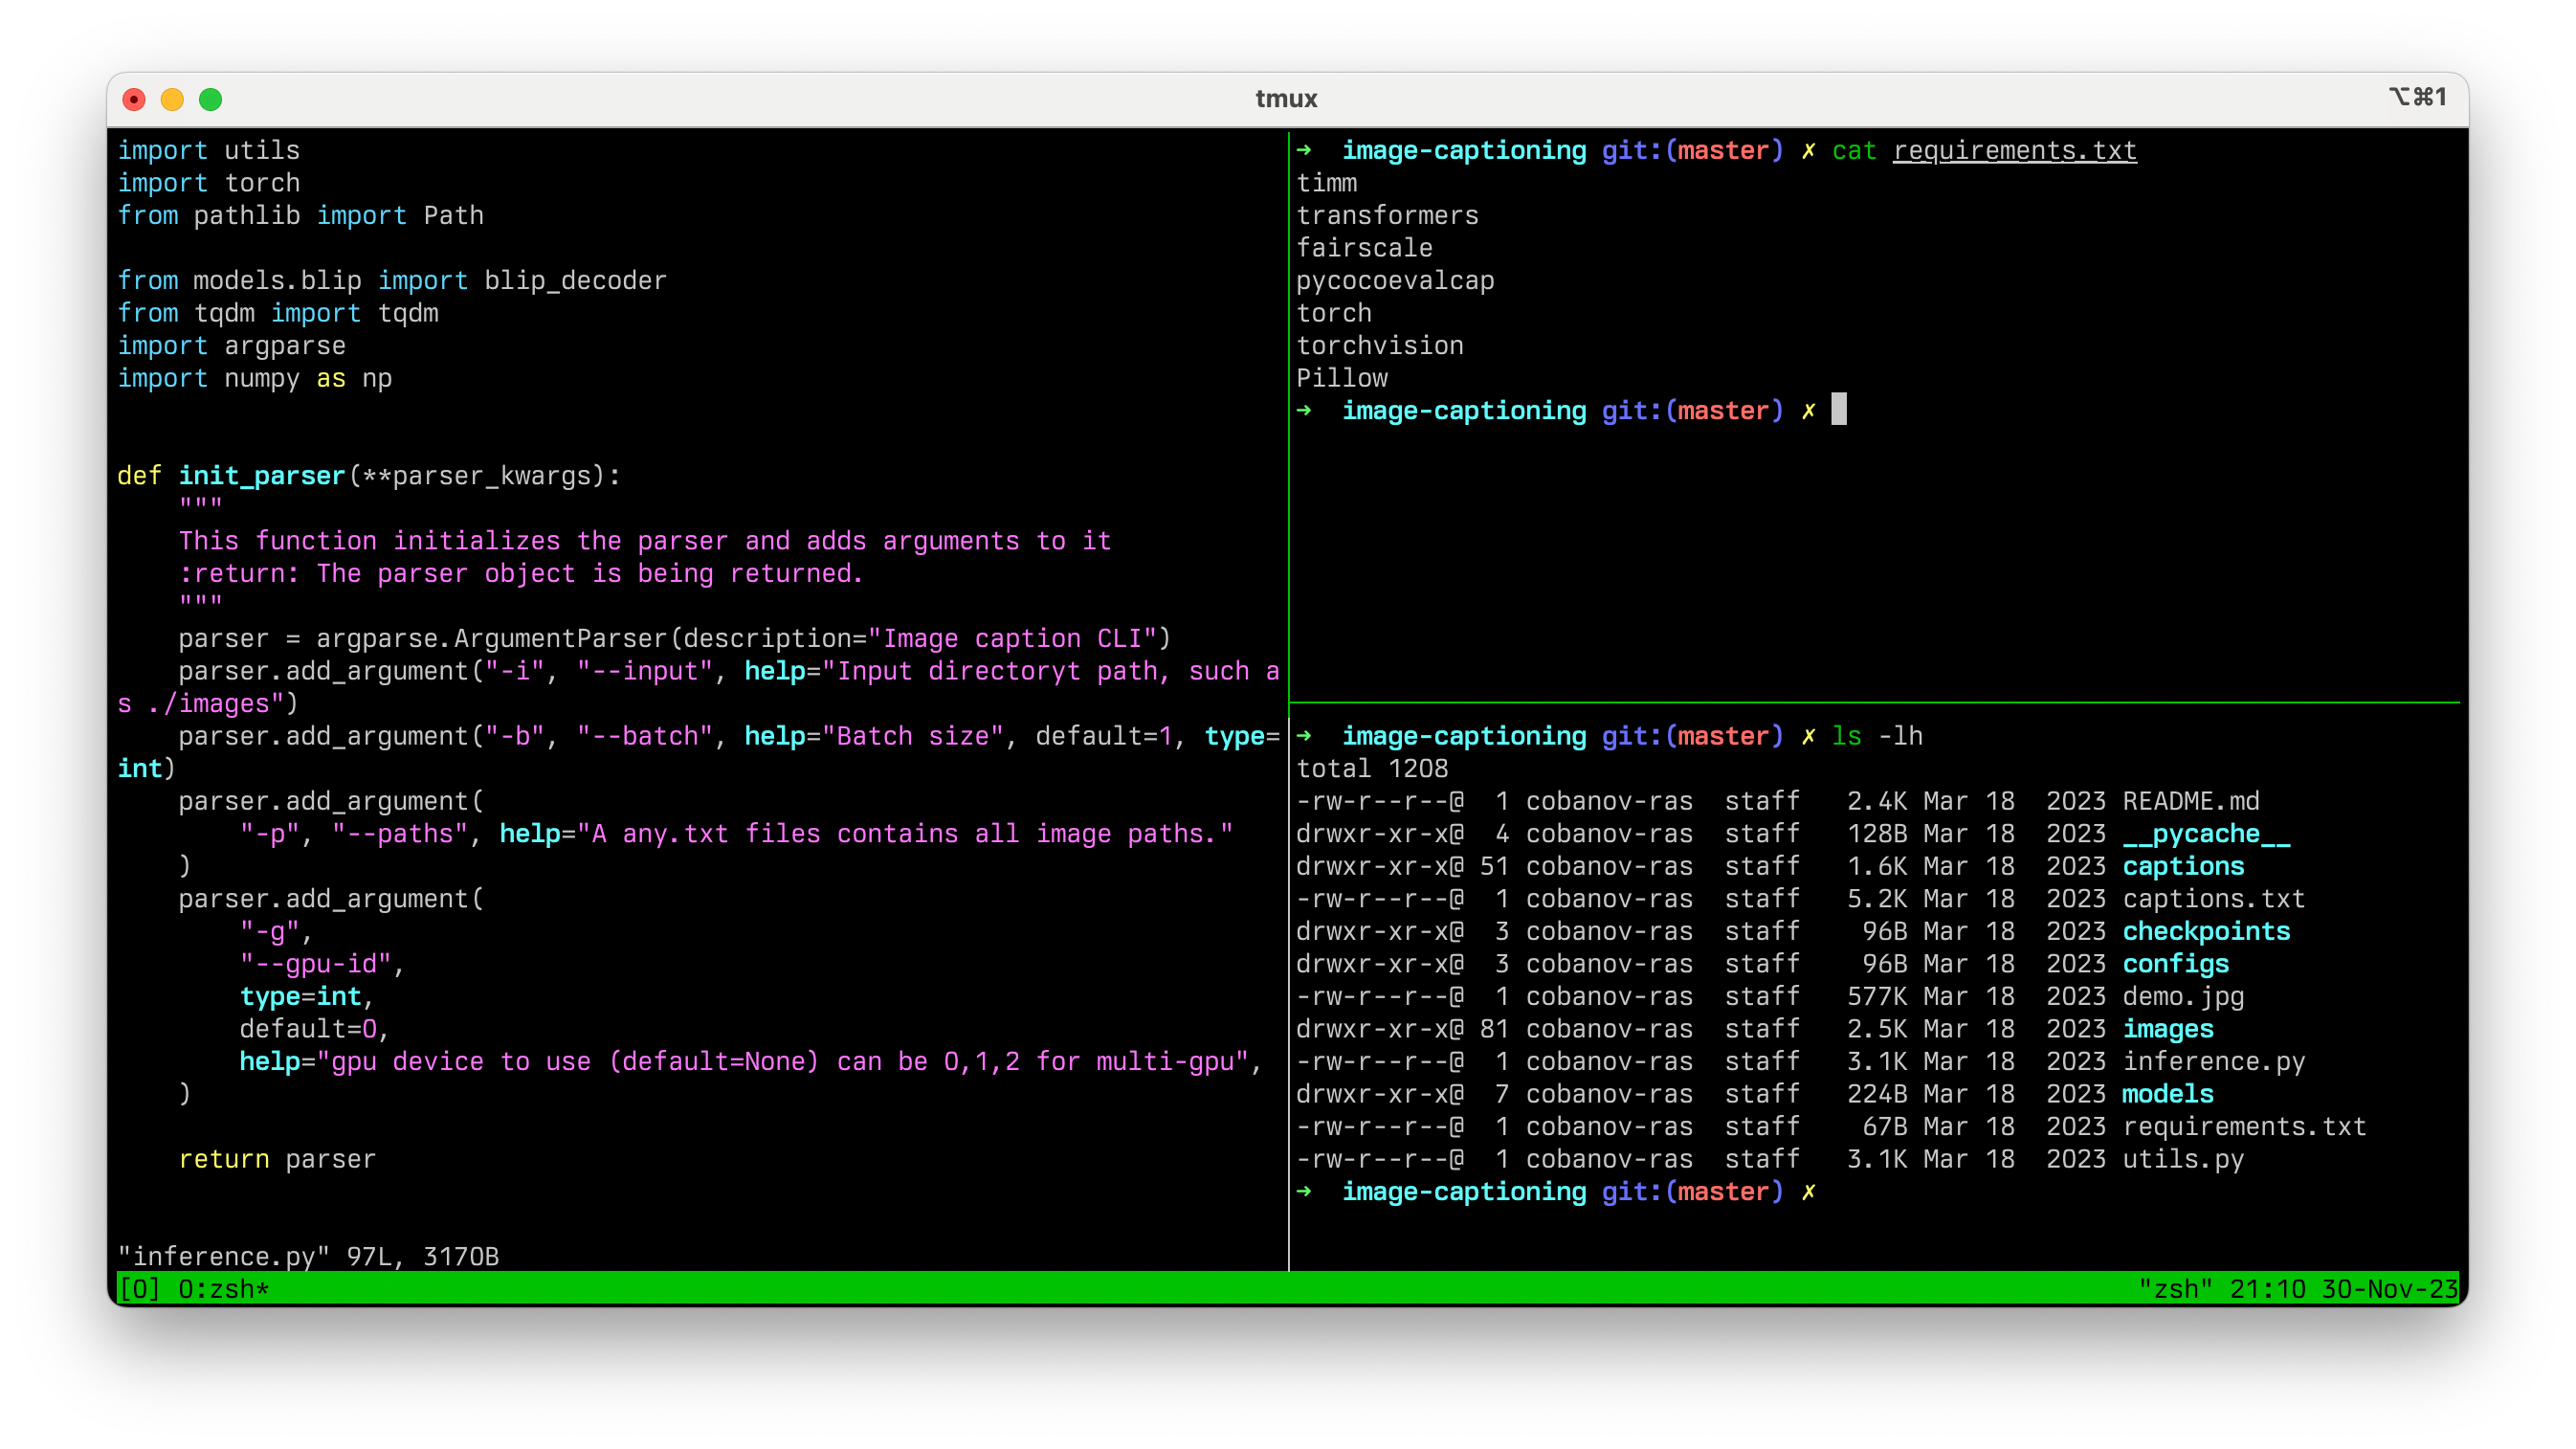This screenshot has width=2576, height=1449.
Task: Click the captions.txt file name
Action: click(2213, 899)
